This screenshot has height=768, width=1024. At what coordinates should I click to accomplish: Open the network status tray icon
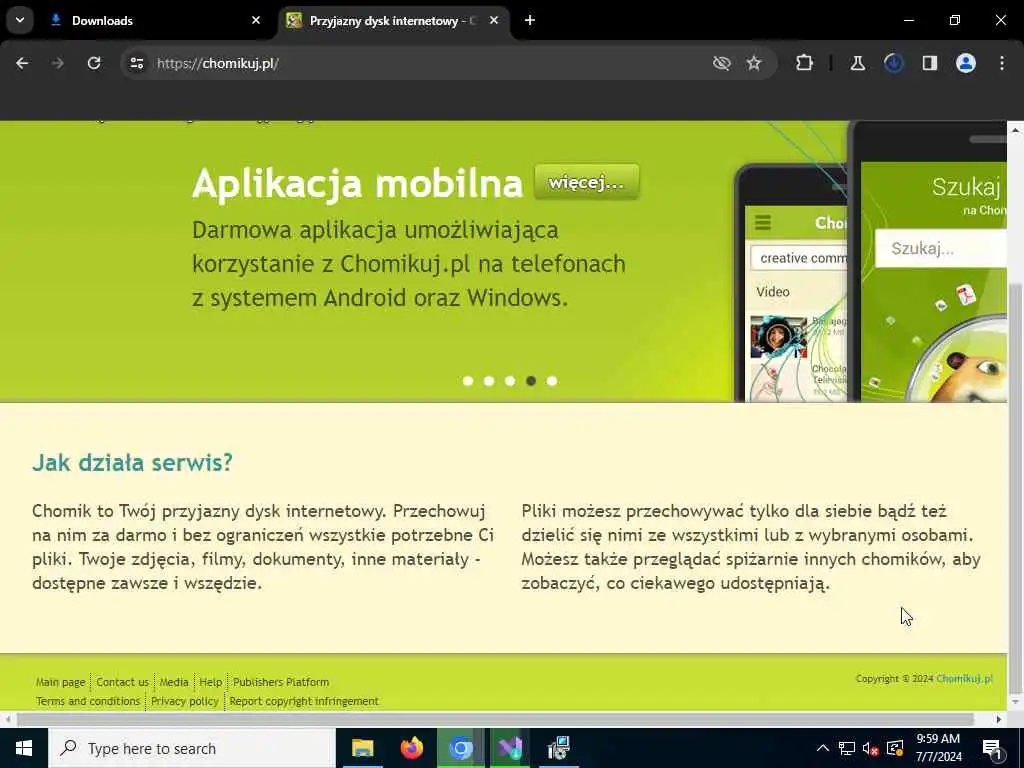point(847,748)
